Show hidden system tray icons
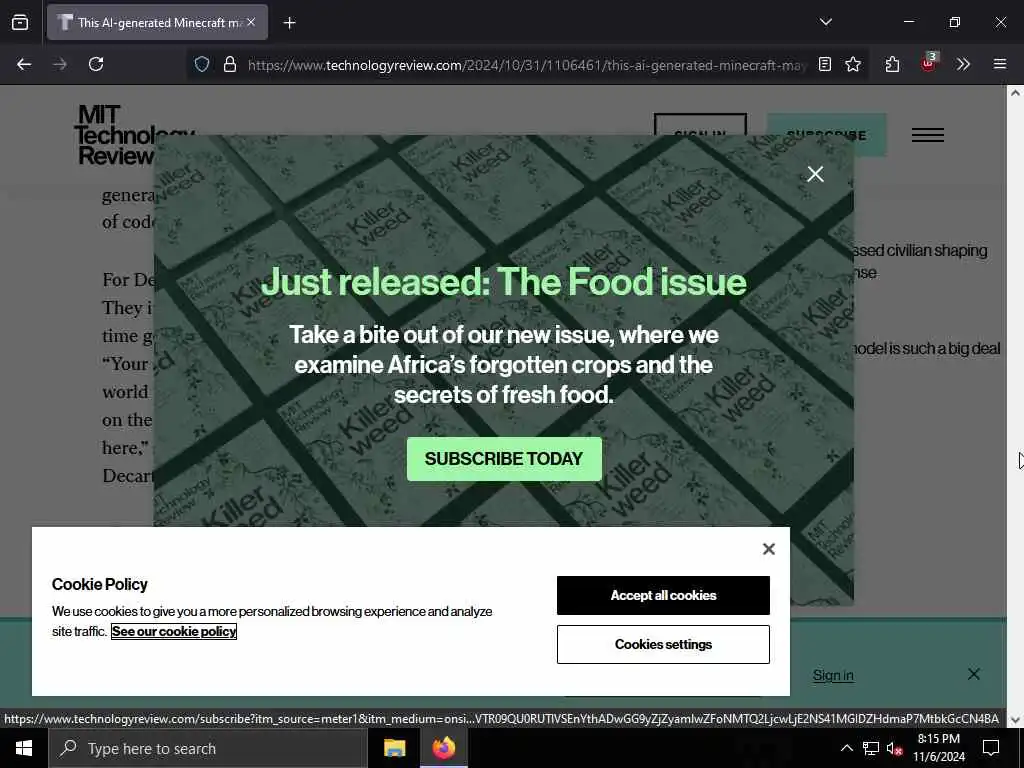The width and height of the screenshot is (1024, 768). [846, 748]
